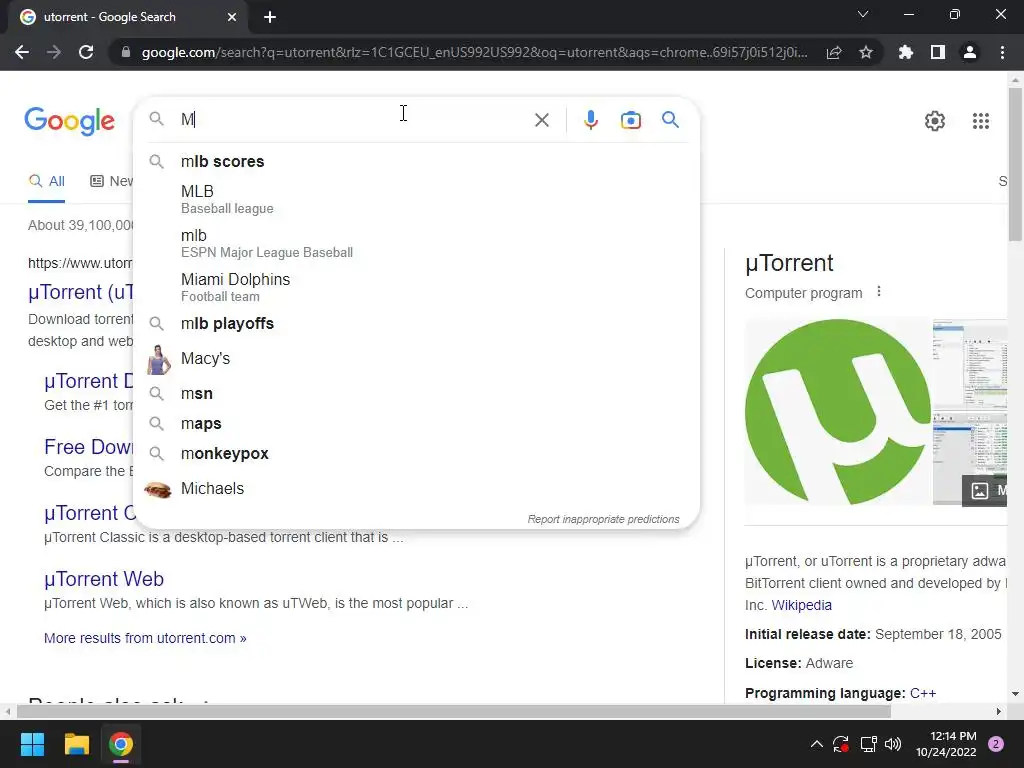Select suggestion 'mlb playoffs'

(416, 323)
